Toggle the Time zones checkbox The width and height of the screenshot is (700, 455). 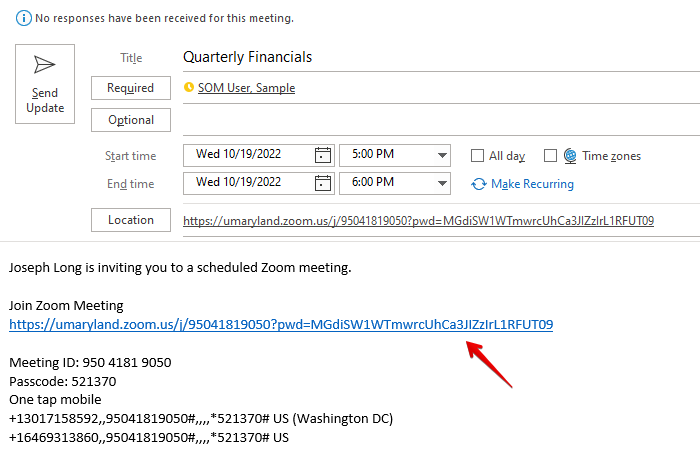pyautogui.click(x=549, y=156)
